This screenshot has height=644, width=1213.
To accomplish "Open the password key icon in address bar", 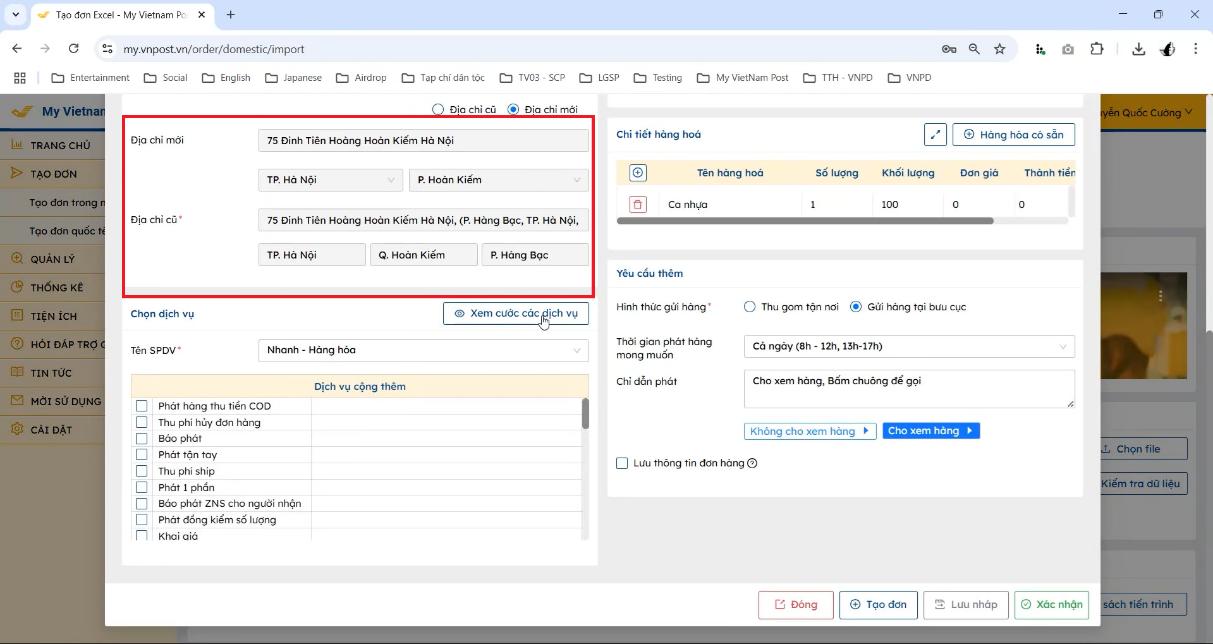I will (x=948, y=48).
